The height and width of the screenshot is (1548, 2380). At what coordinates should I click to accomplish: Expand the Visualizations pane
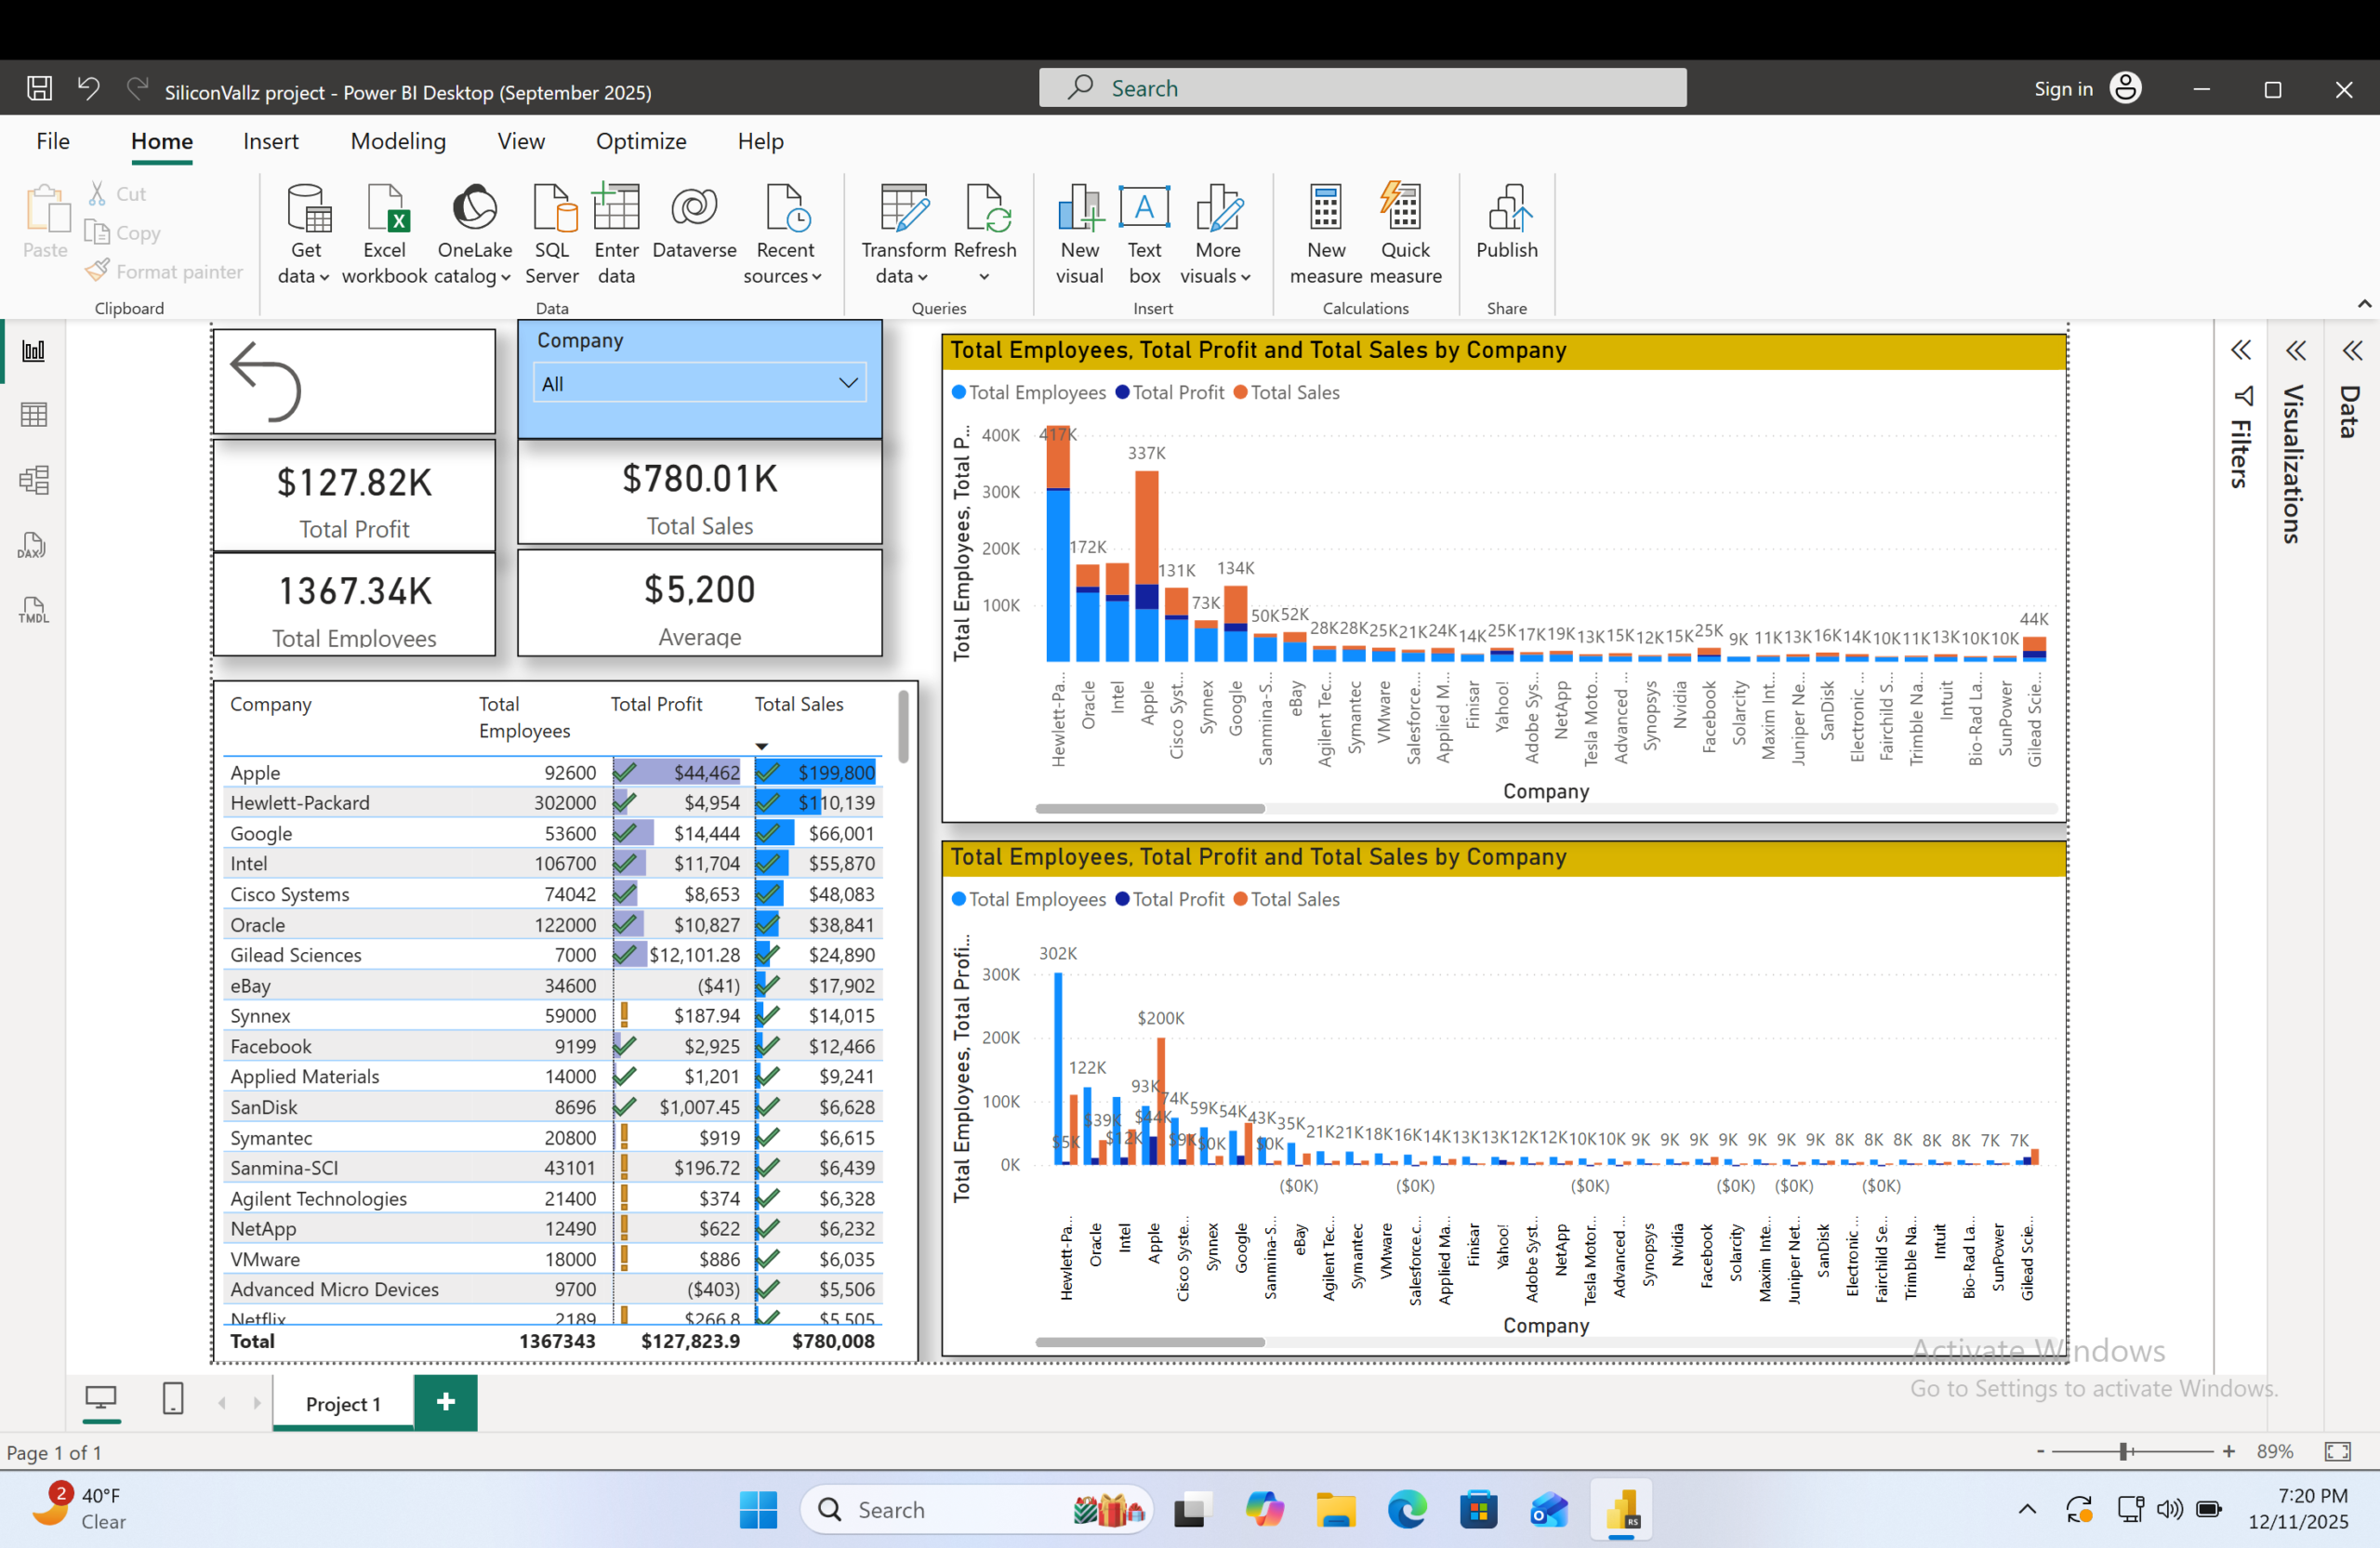coord(2295,351)
